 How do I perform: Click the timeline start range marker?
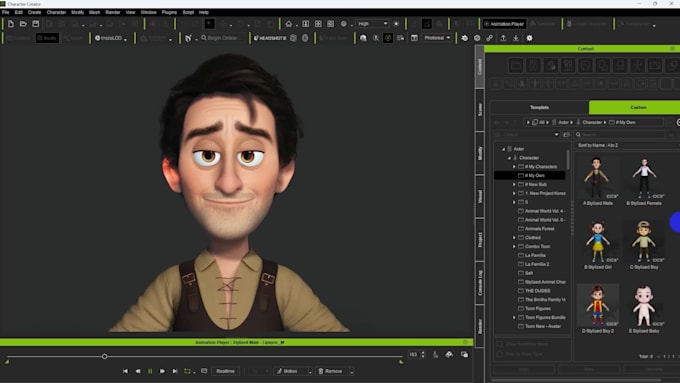coord(7,361)
